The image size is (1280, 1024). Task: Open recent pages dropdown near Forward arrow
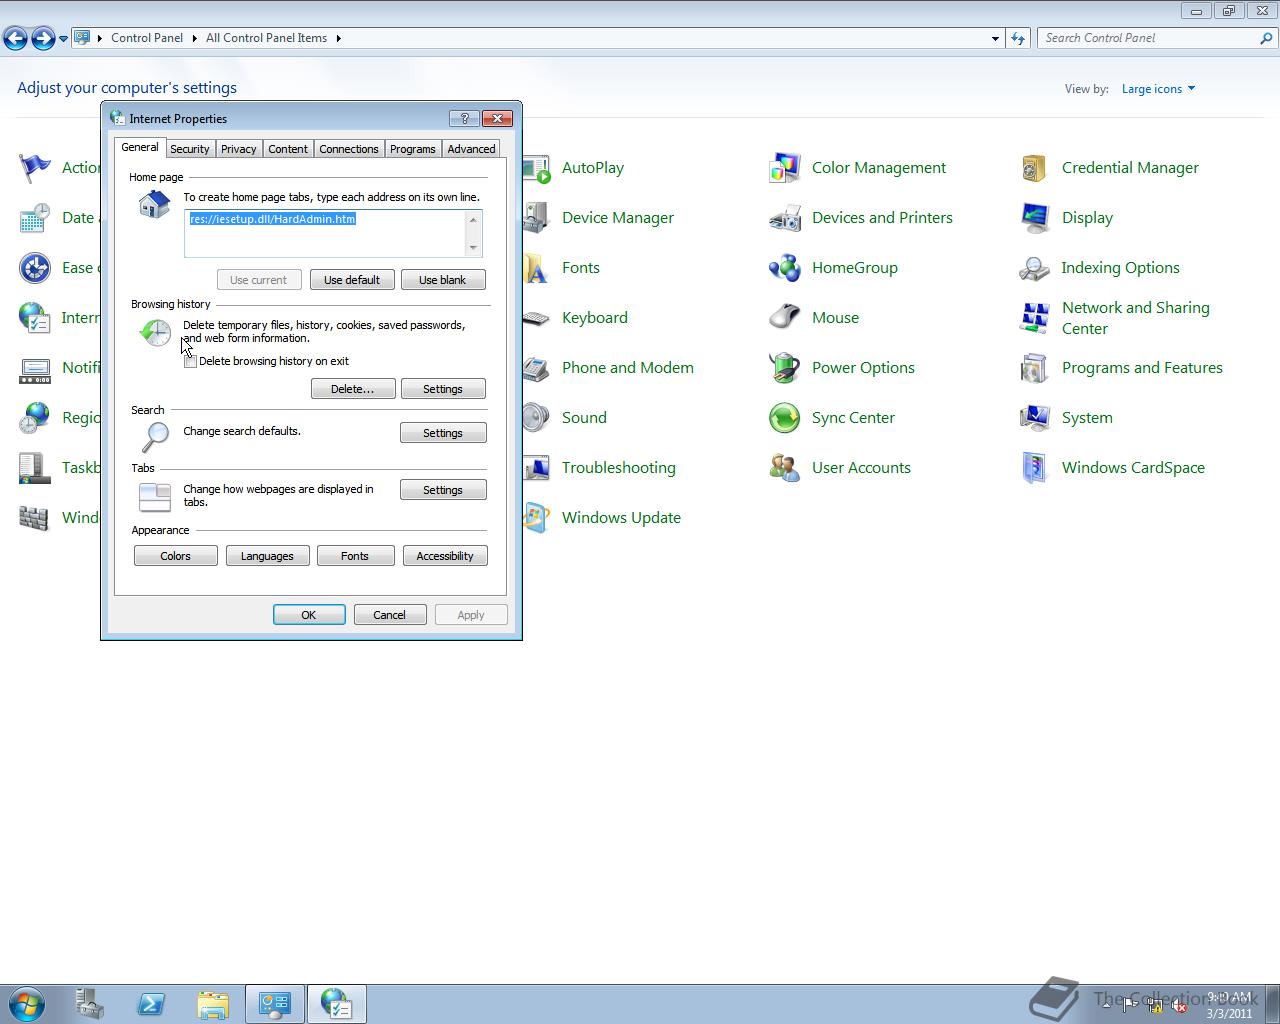point(63,38)
